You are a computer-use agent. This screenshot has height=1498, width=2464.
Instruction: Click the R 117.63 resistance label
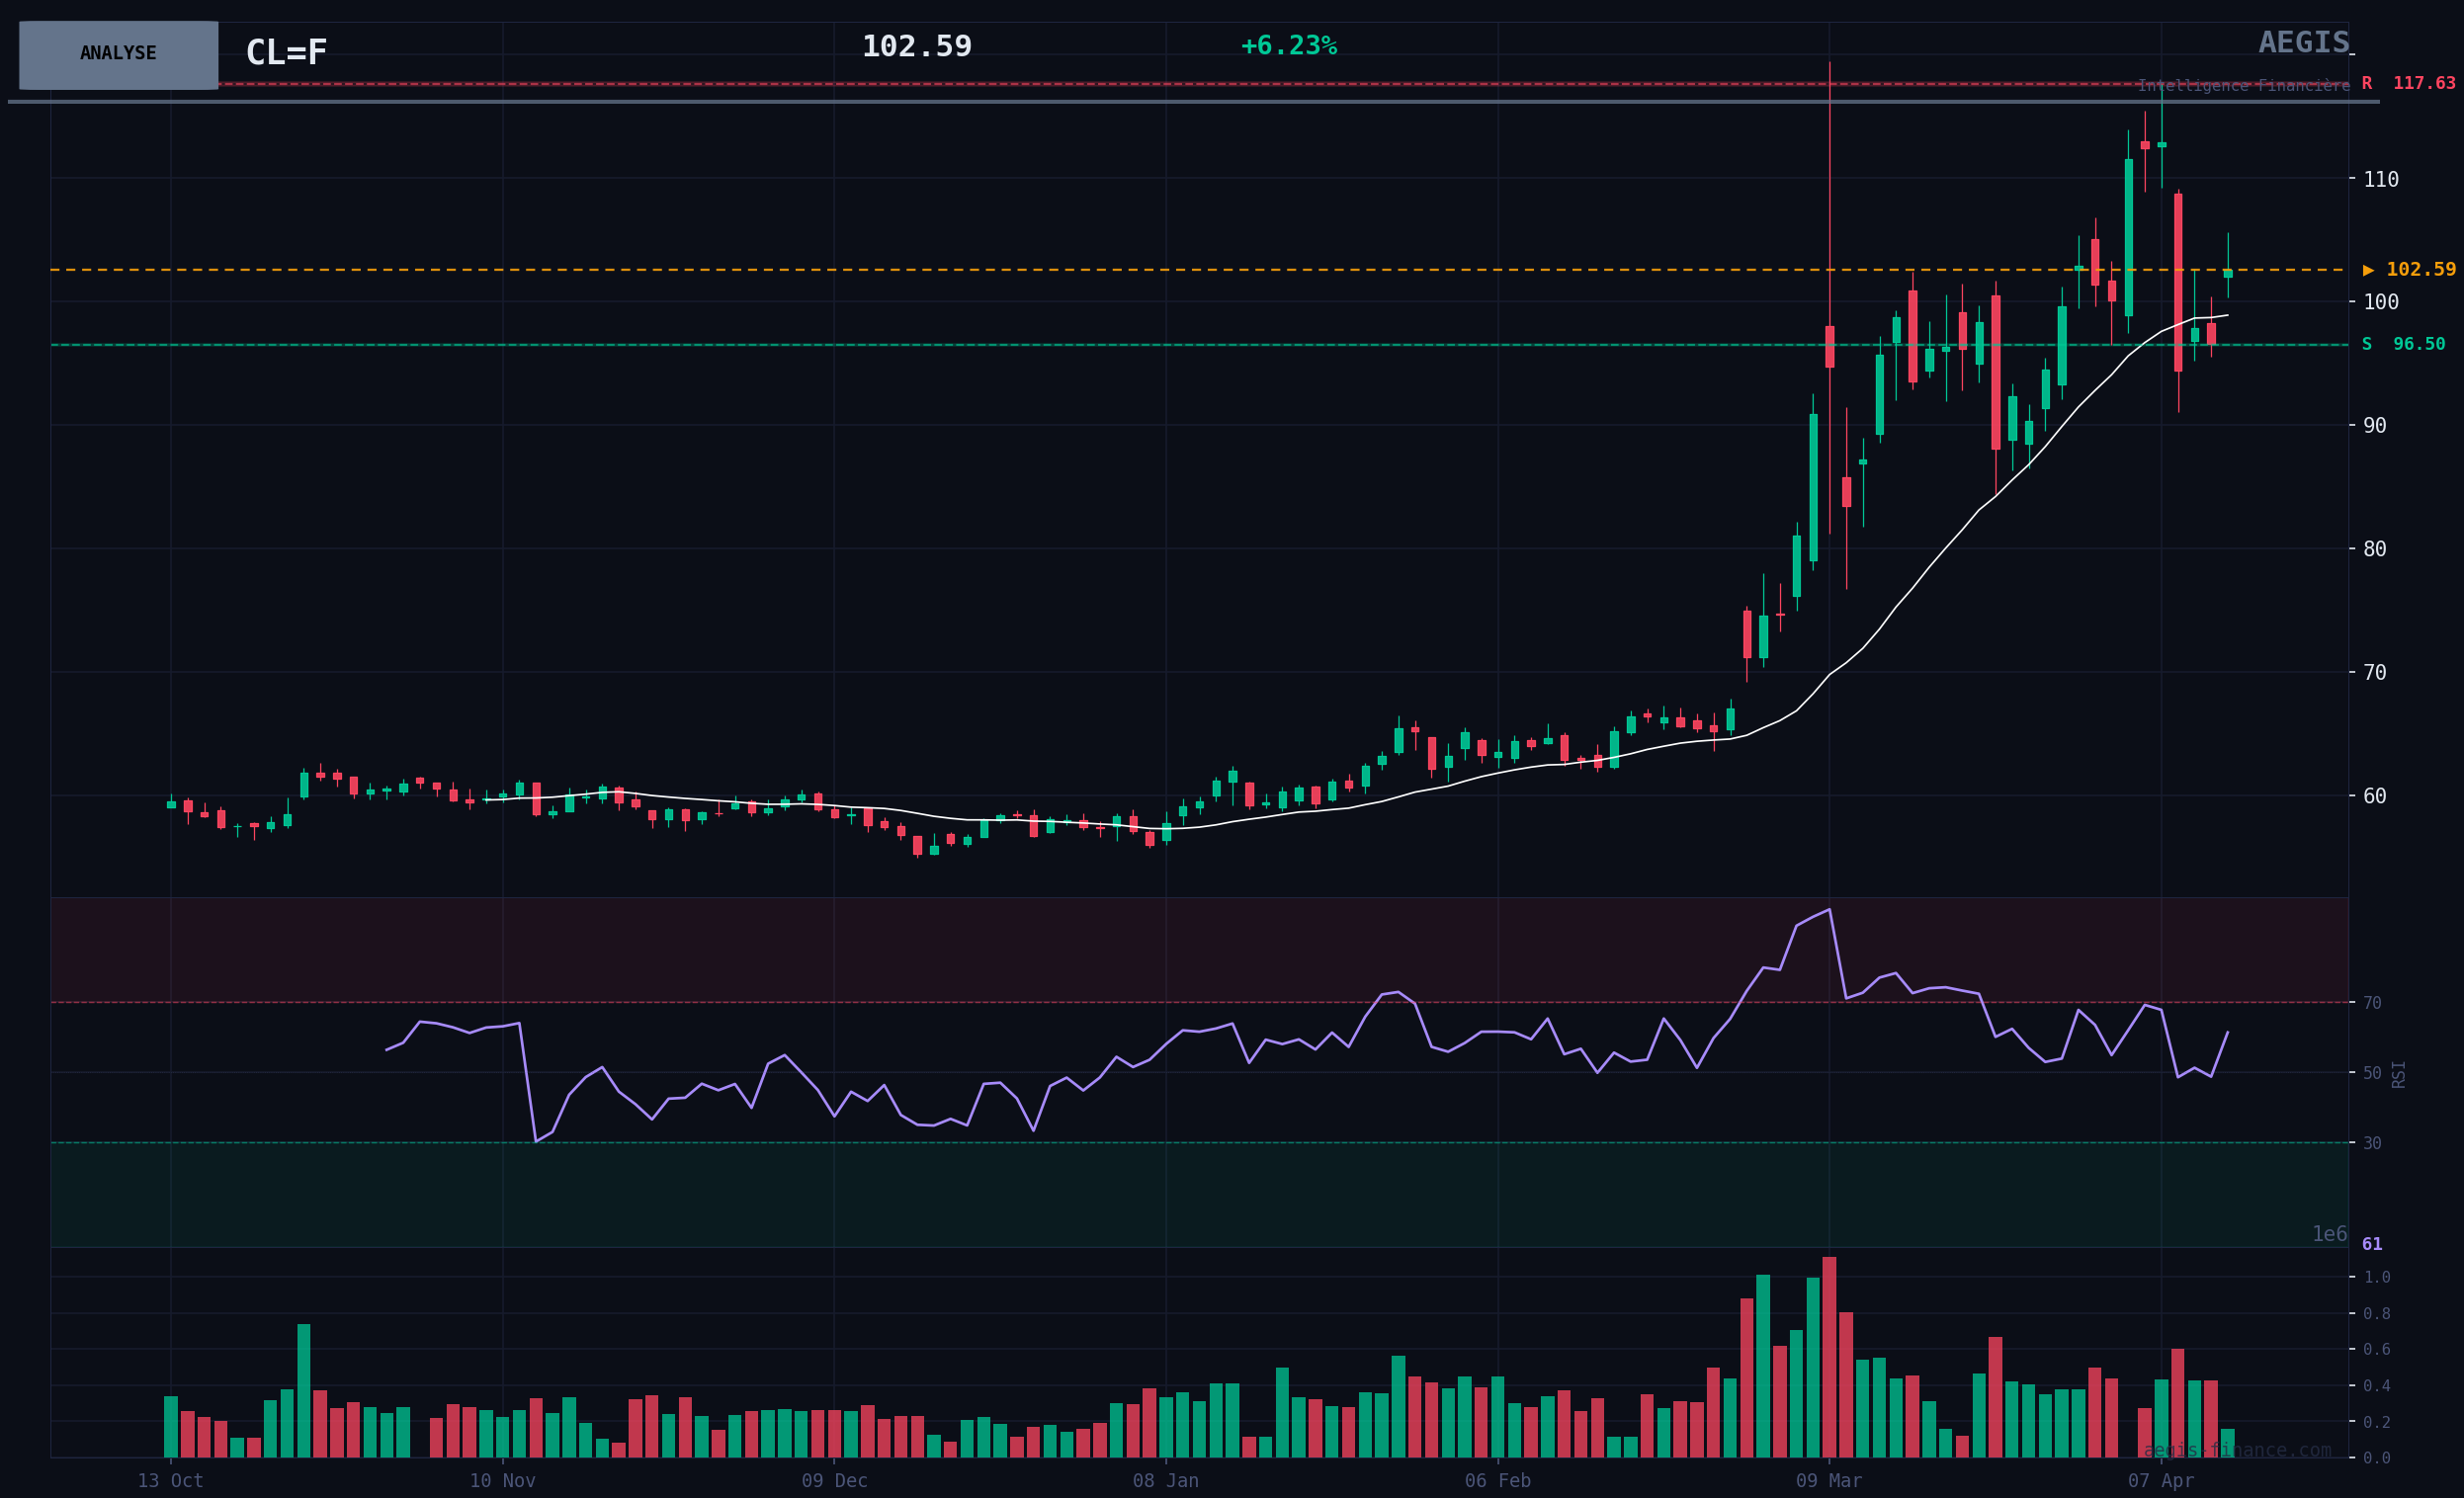[x=2408, y=84]
